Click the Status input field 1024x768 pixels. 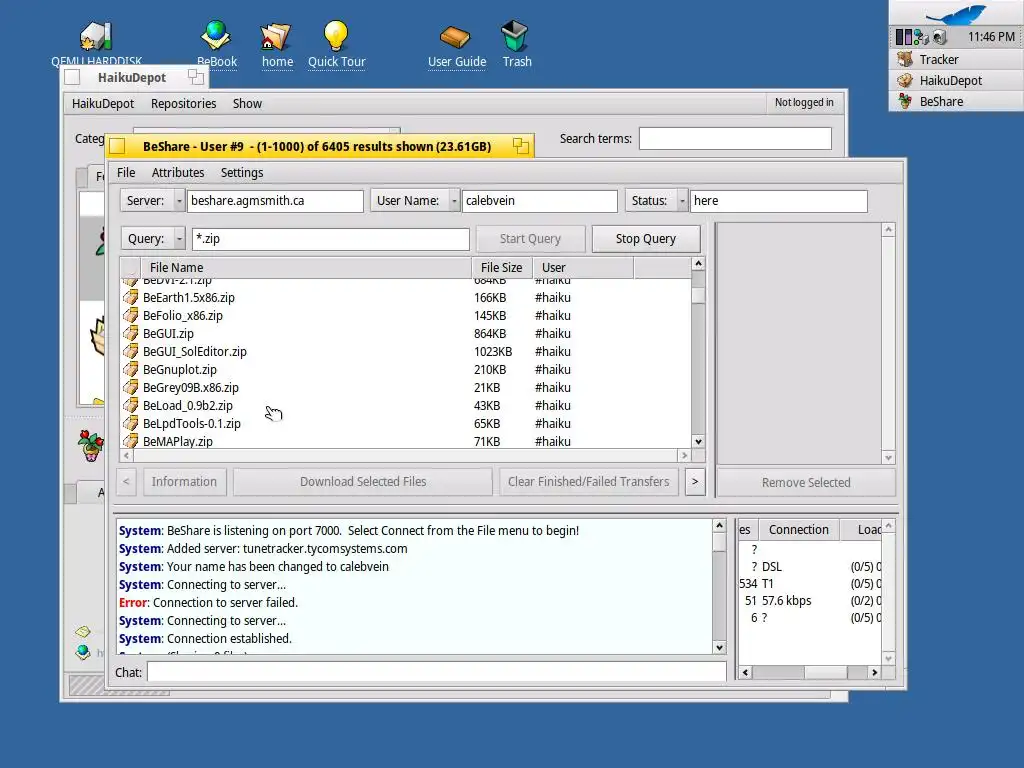[x=778, y=201]
